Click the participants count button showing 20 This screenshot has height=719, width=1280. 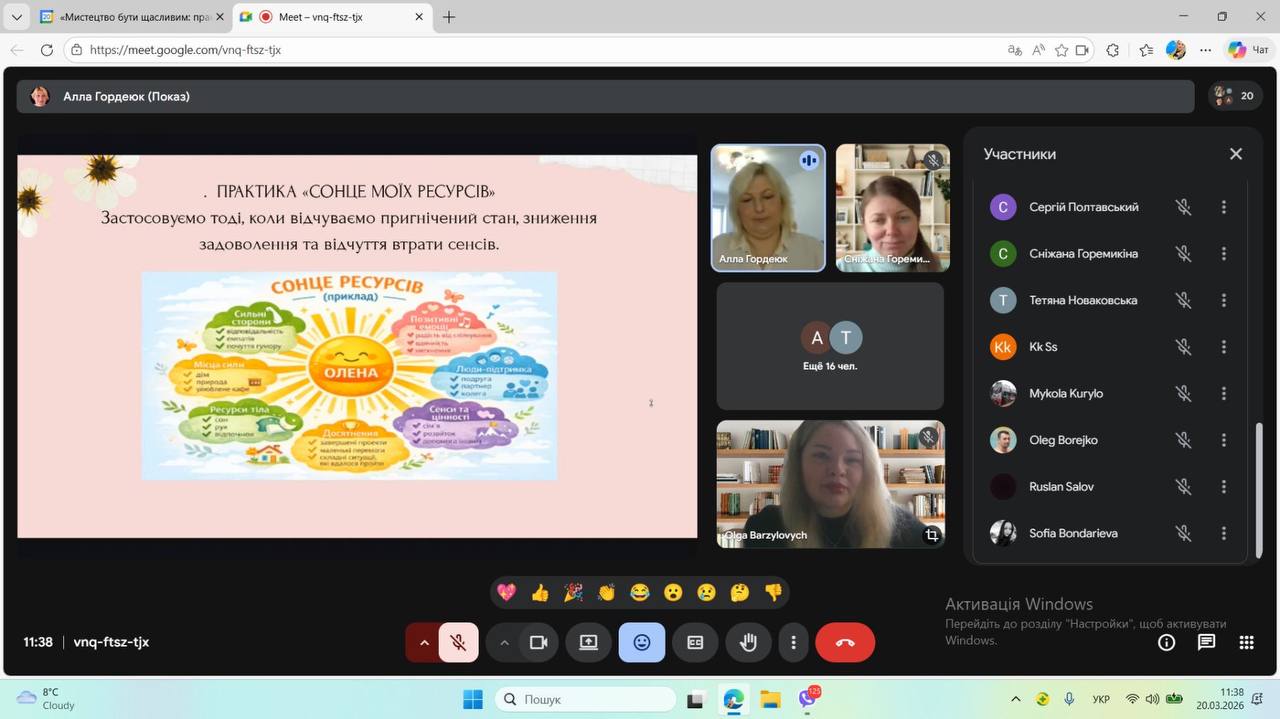coord(1234,96)
